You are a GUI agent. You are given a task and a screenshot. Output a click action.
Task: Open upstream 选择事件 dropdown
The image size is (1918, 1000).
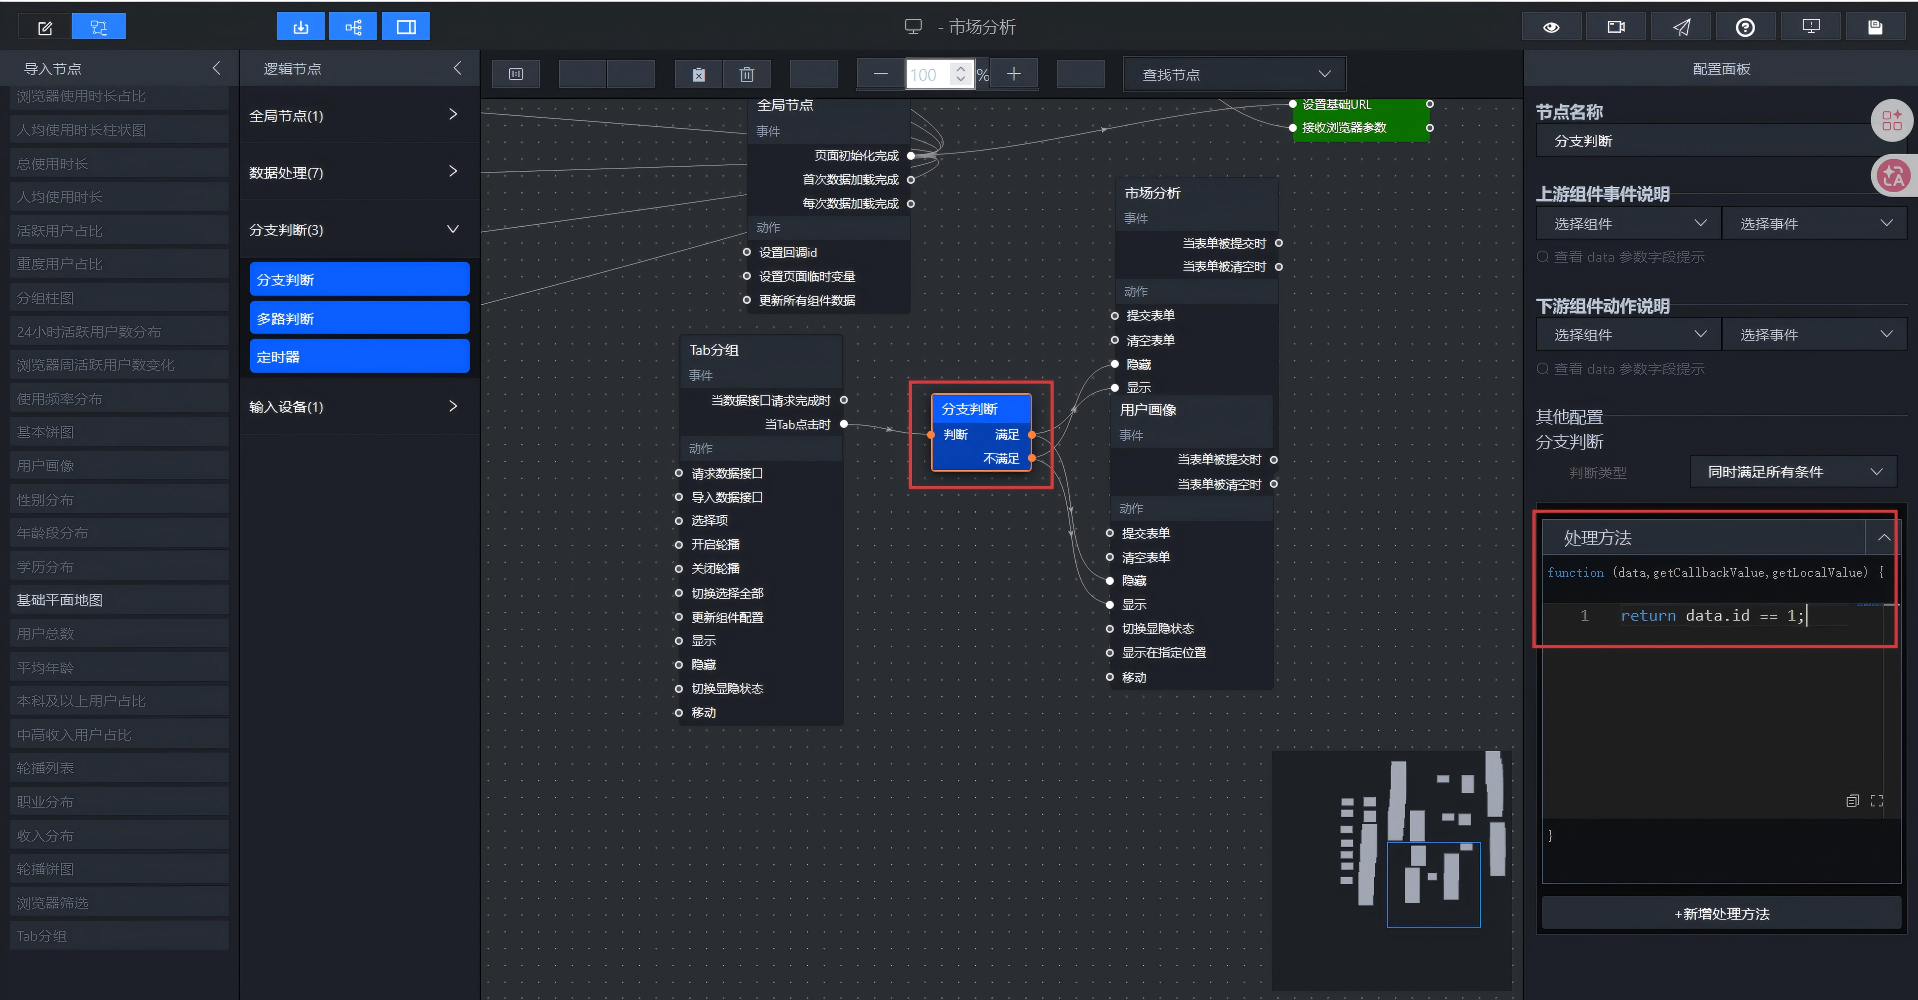click(x=1814, y=223)
